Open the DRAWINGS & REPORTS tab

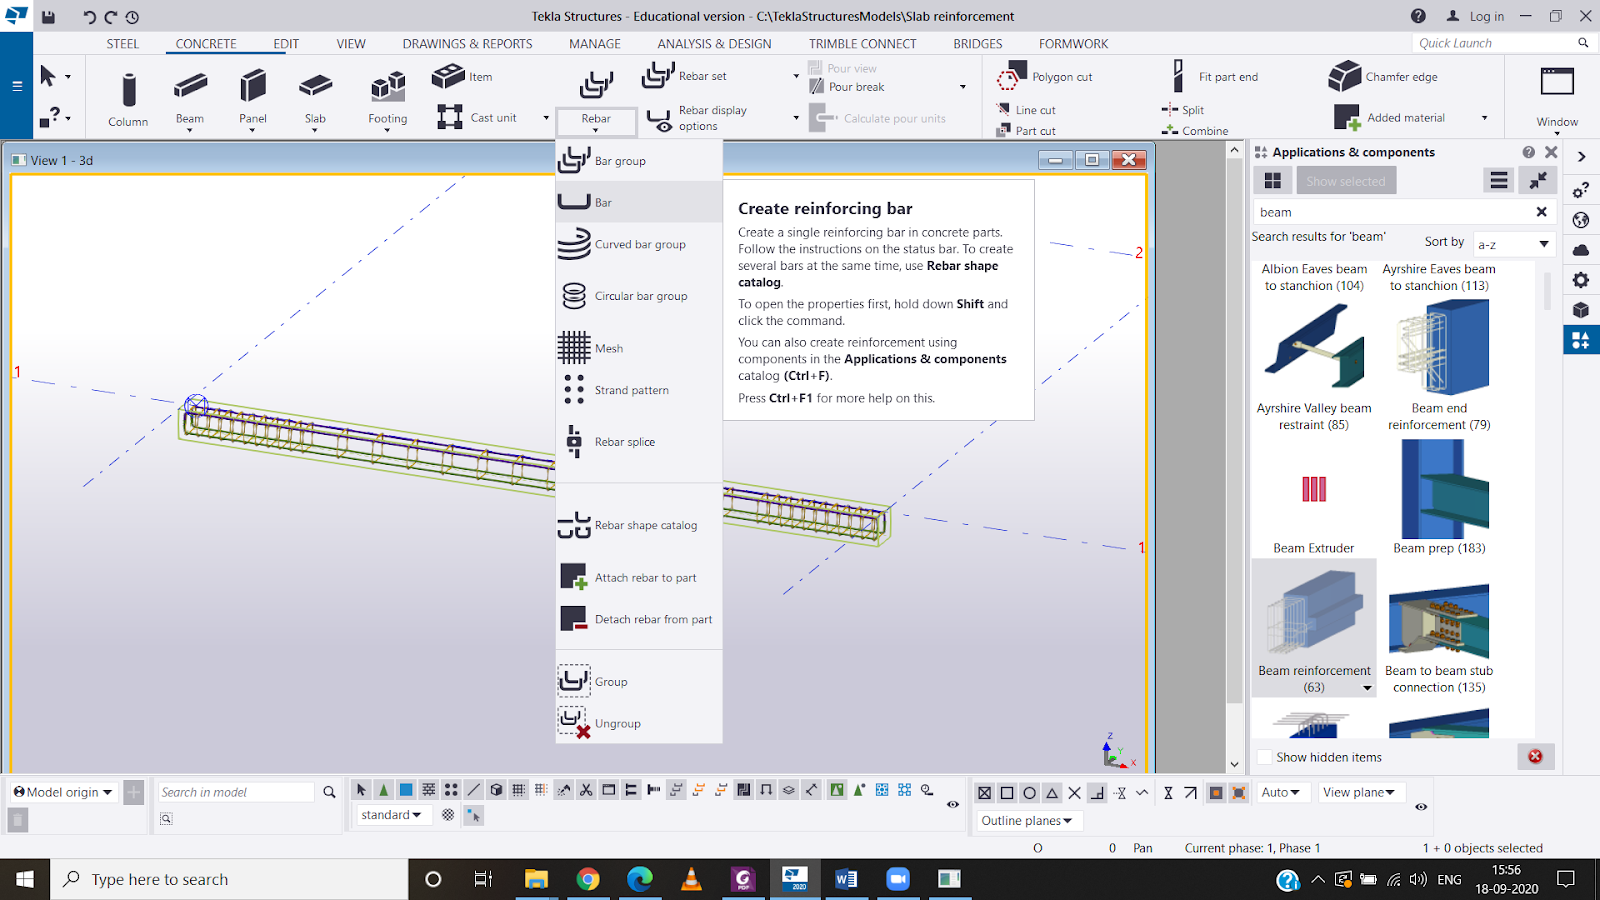(467, 44)
